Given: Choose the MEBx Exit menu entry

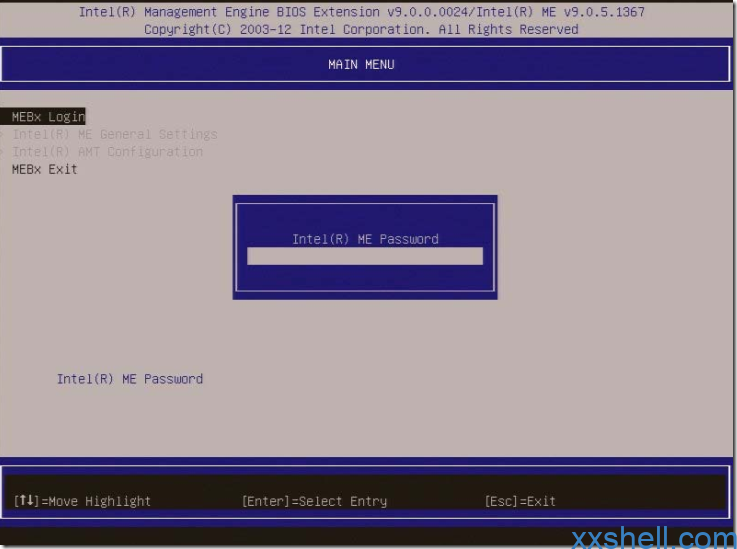Looking at the screenshot, I should [45, 169].
